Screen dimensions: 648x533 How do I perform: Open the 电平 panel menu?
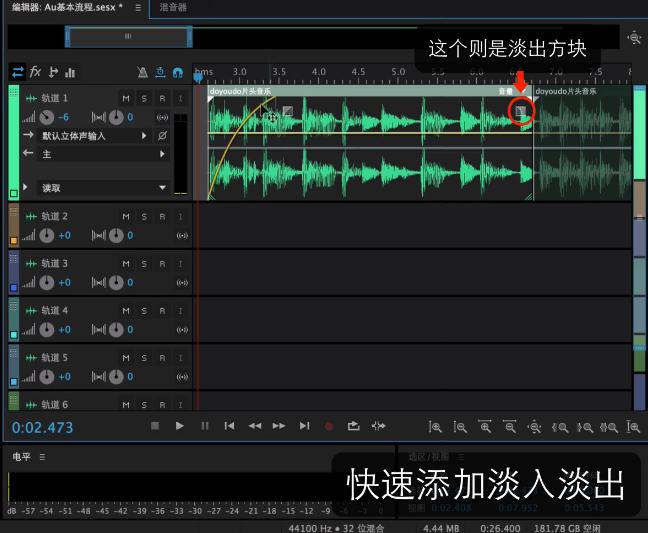click(x=42, y=457)
